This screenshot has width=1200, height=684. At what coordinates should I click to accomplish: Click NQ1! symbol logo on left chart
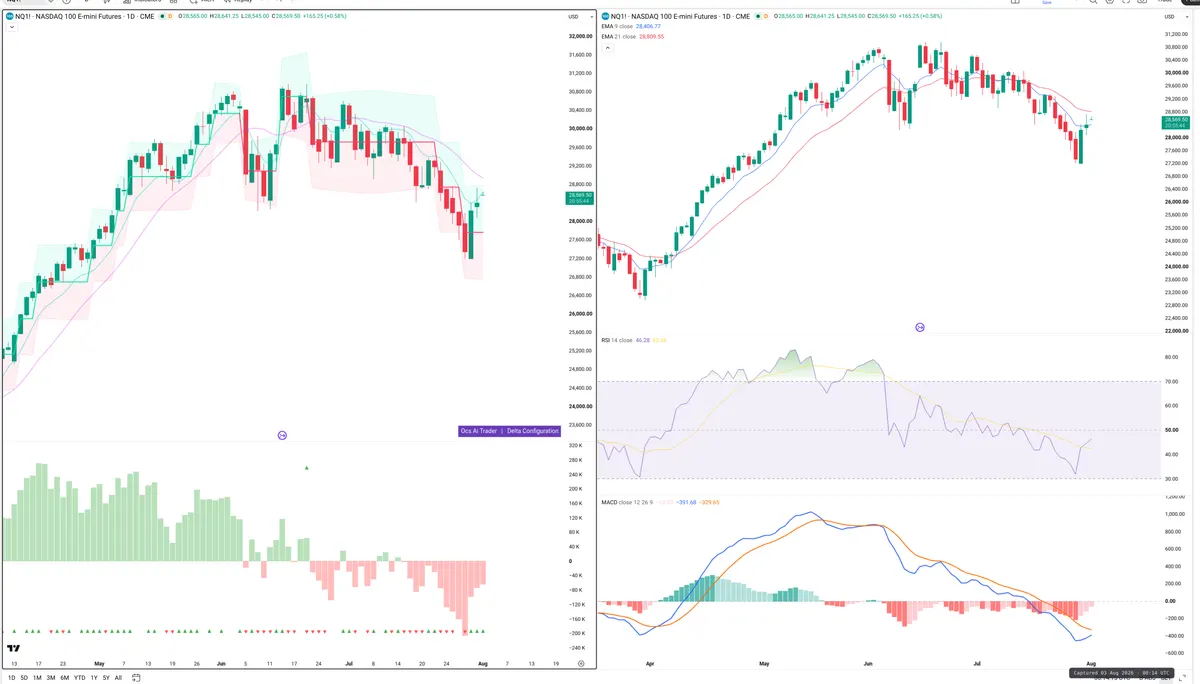[10, 16]
